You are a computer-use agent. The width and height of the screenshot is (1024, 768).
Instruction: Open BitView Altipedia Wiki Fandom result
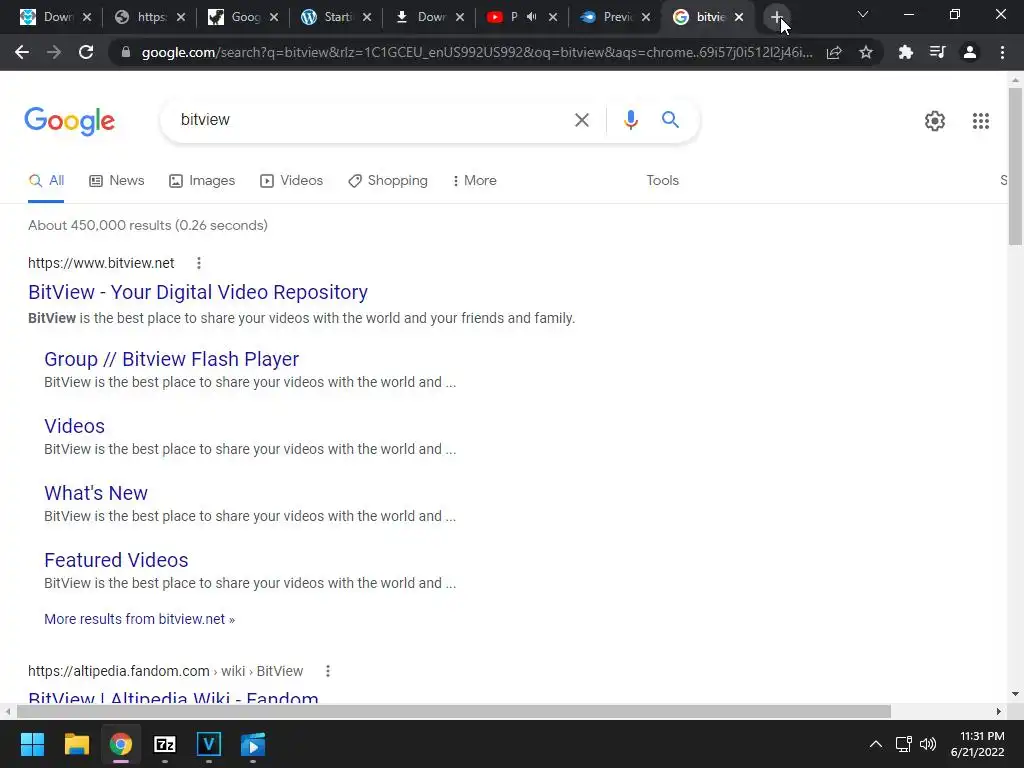pos(173,696)
